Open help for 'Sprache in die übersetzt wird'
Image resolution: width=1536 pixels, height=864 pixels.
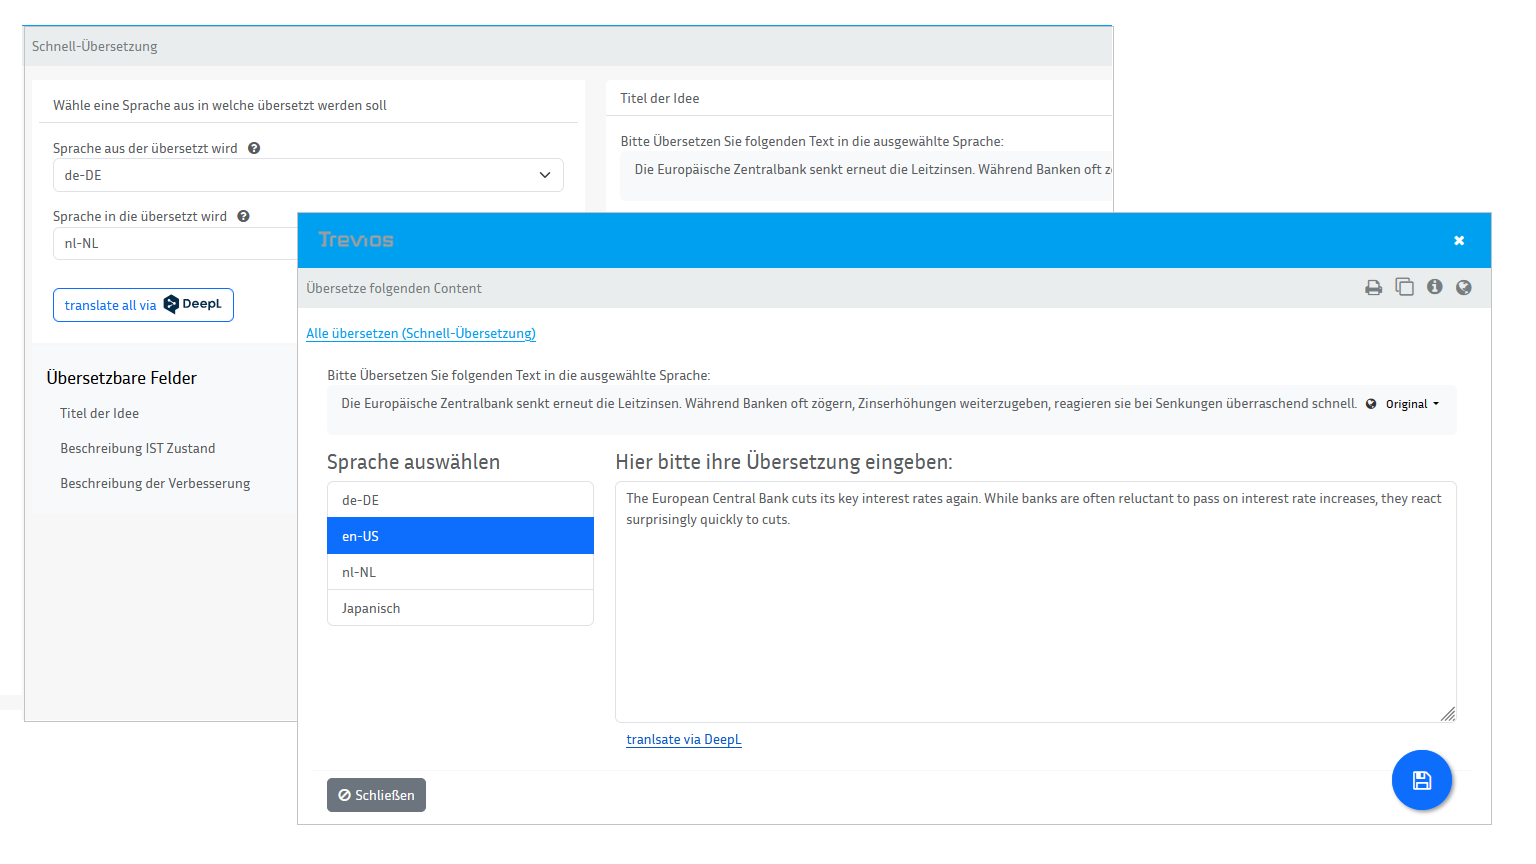(243, 215)
